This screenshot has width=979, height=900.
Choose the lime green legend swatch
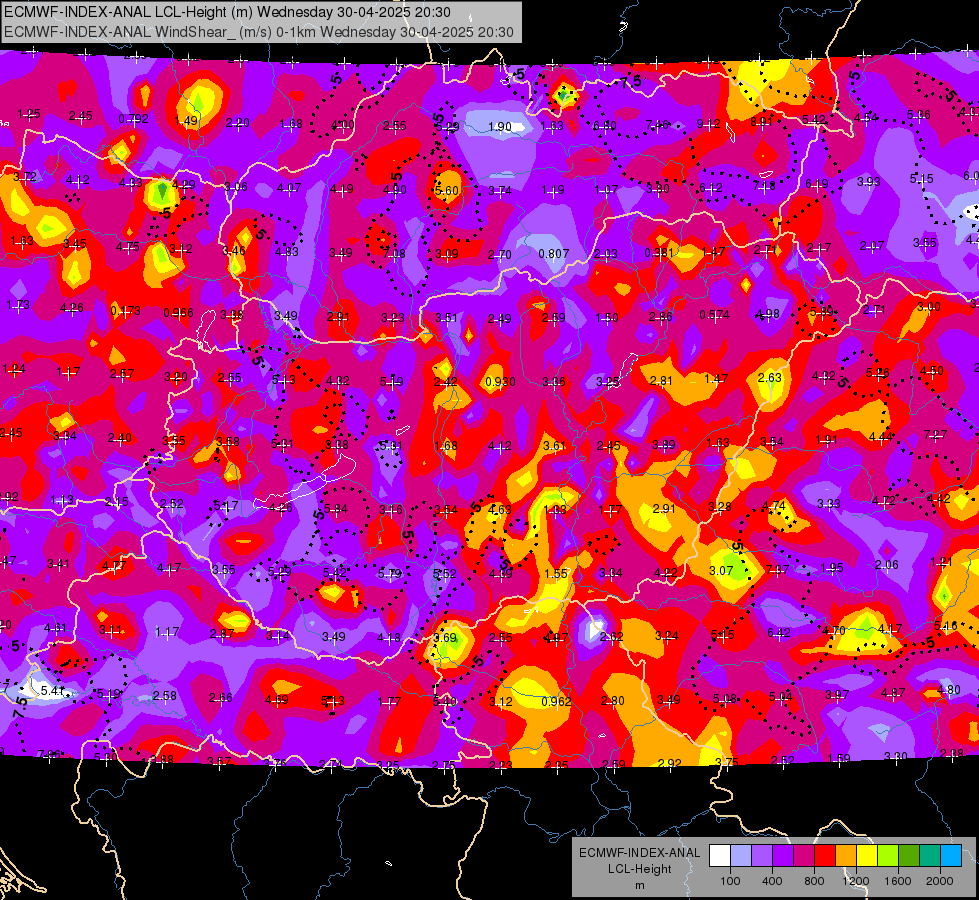888,855
